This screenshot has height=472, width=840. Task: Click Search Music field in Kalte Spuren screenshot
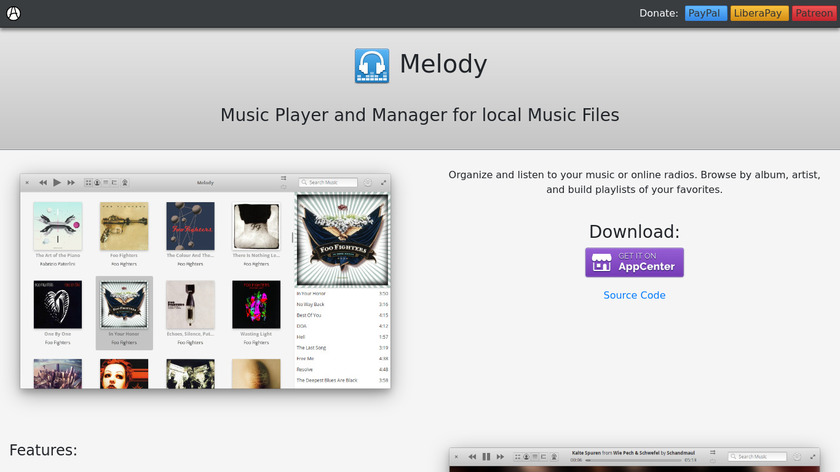tap(757, 457)
